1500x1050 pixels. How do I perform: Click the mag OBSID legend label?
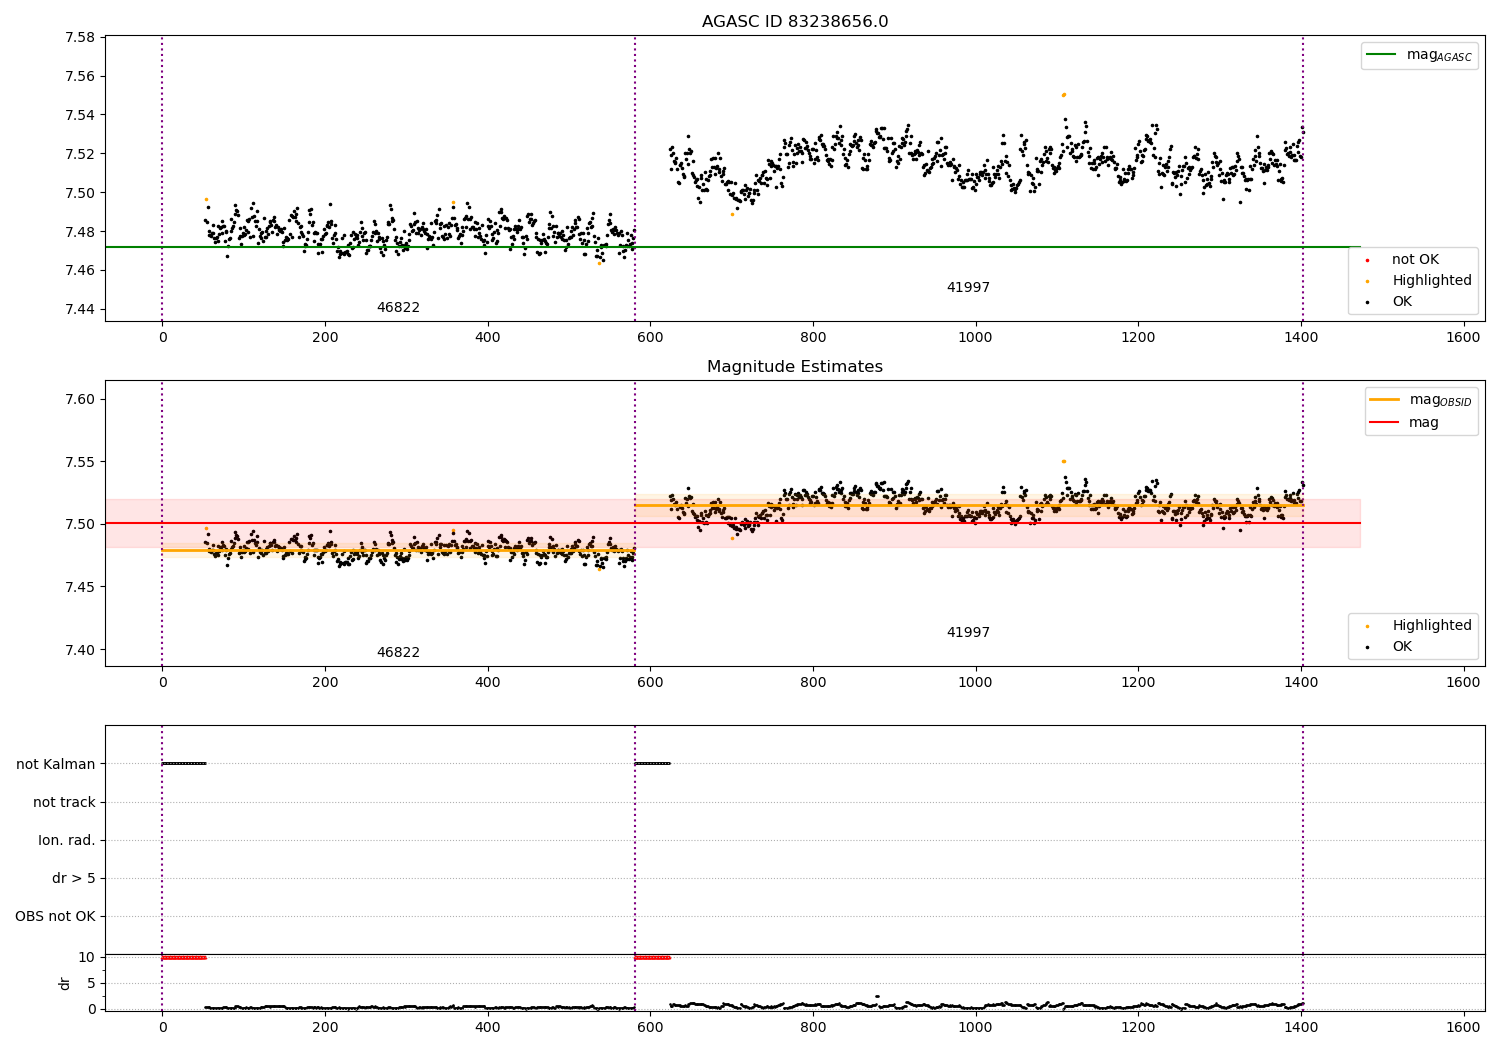pos(1441,400)
